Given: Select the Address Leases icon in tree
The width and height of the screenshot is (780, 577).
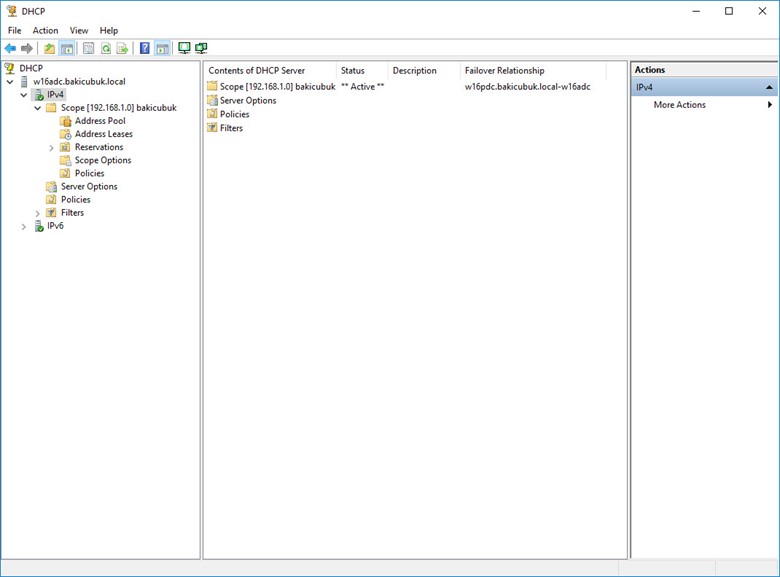Looking at the screenshot, I should tap(65, 134).
